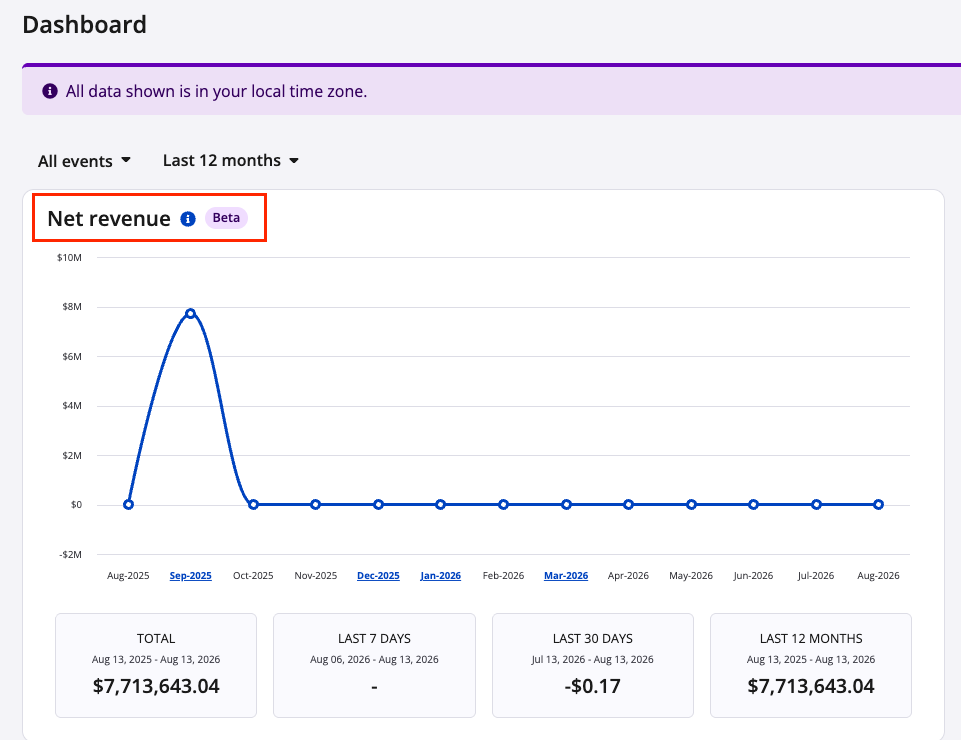
Task: Open the Last 12 months dropdown
Action: [x=230, y=161]
